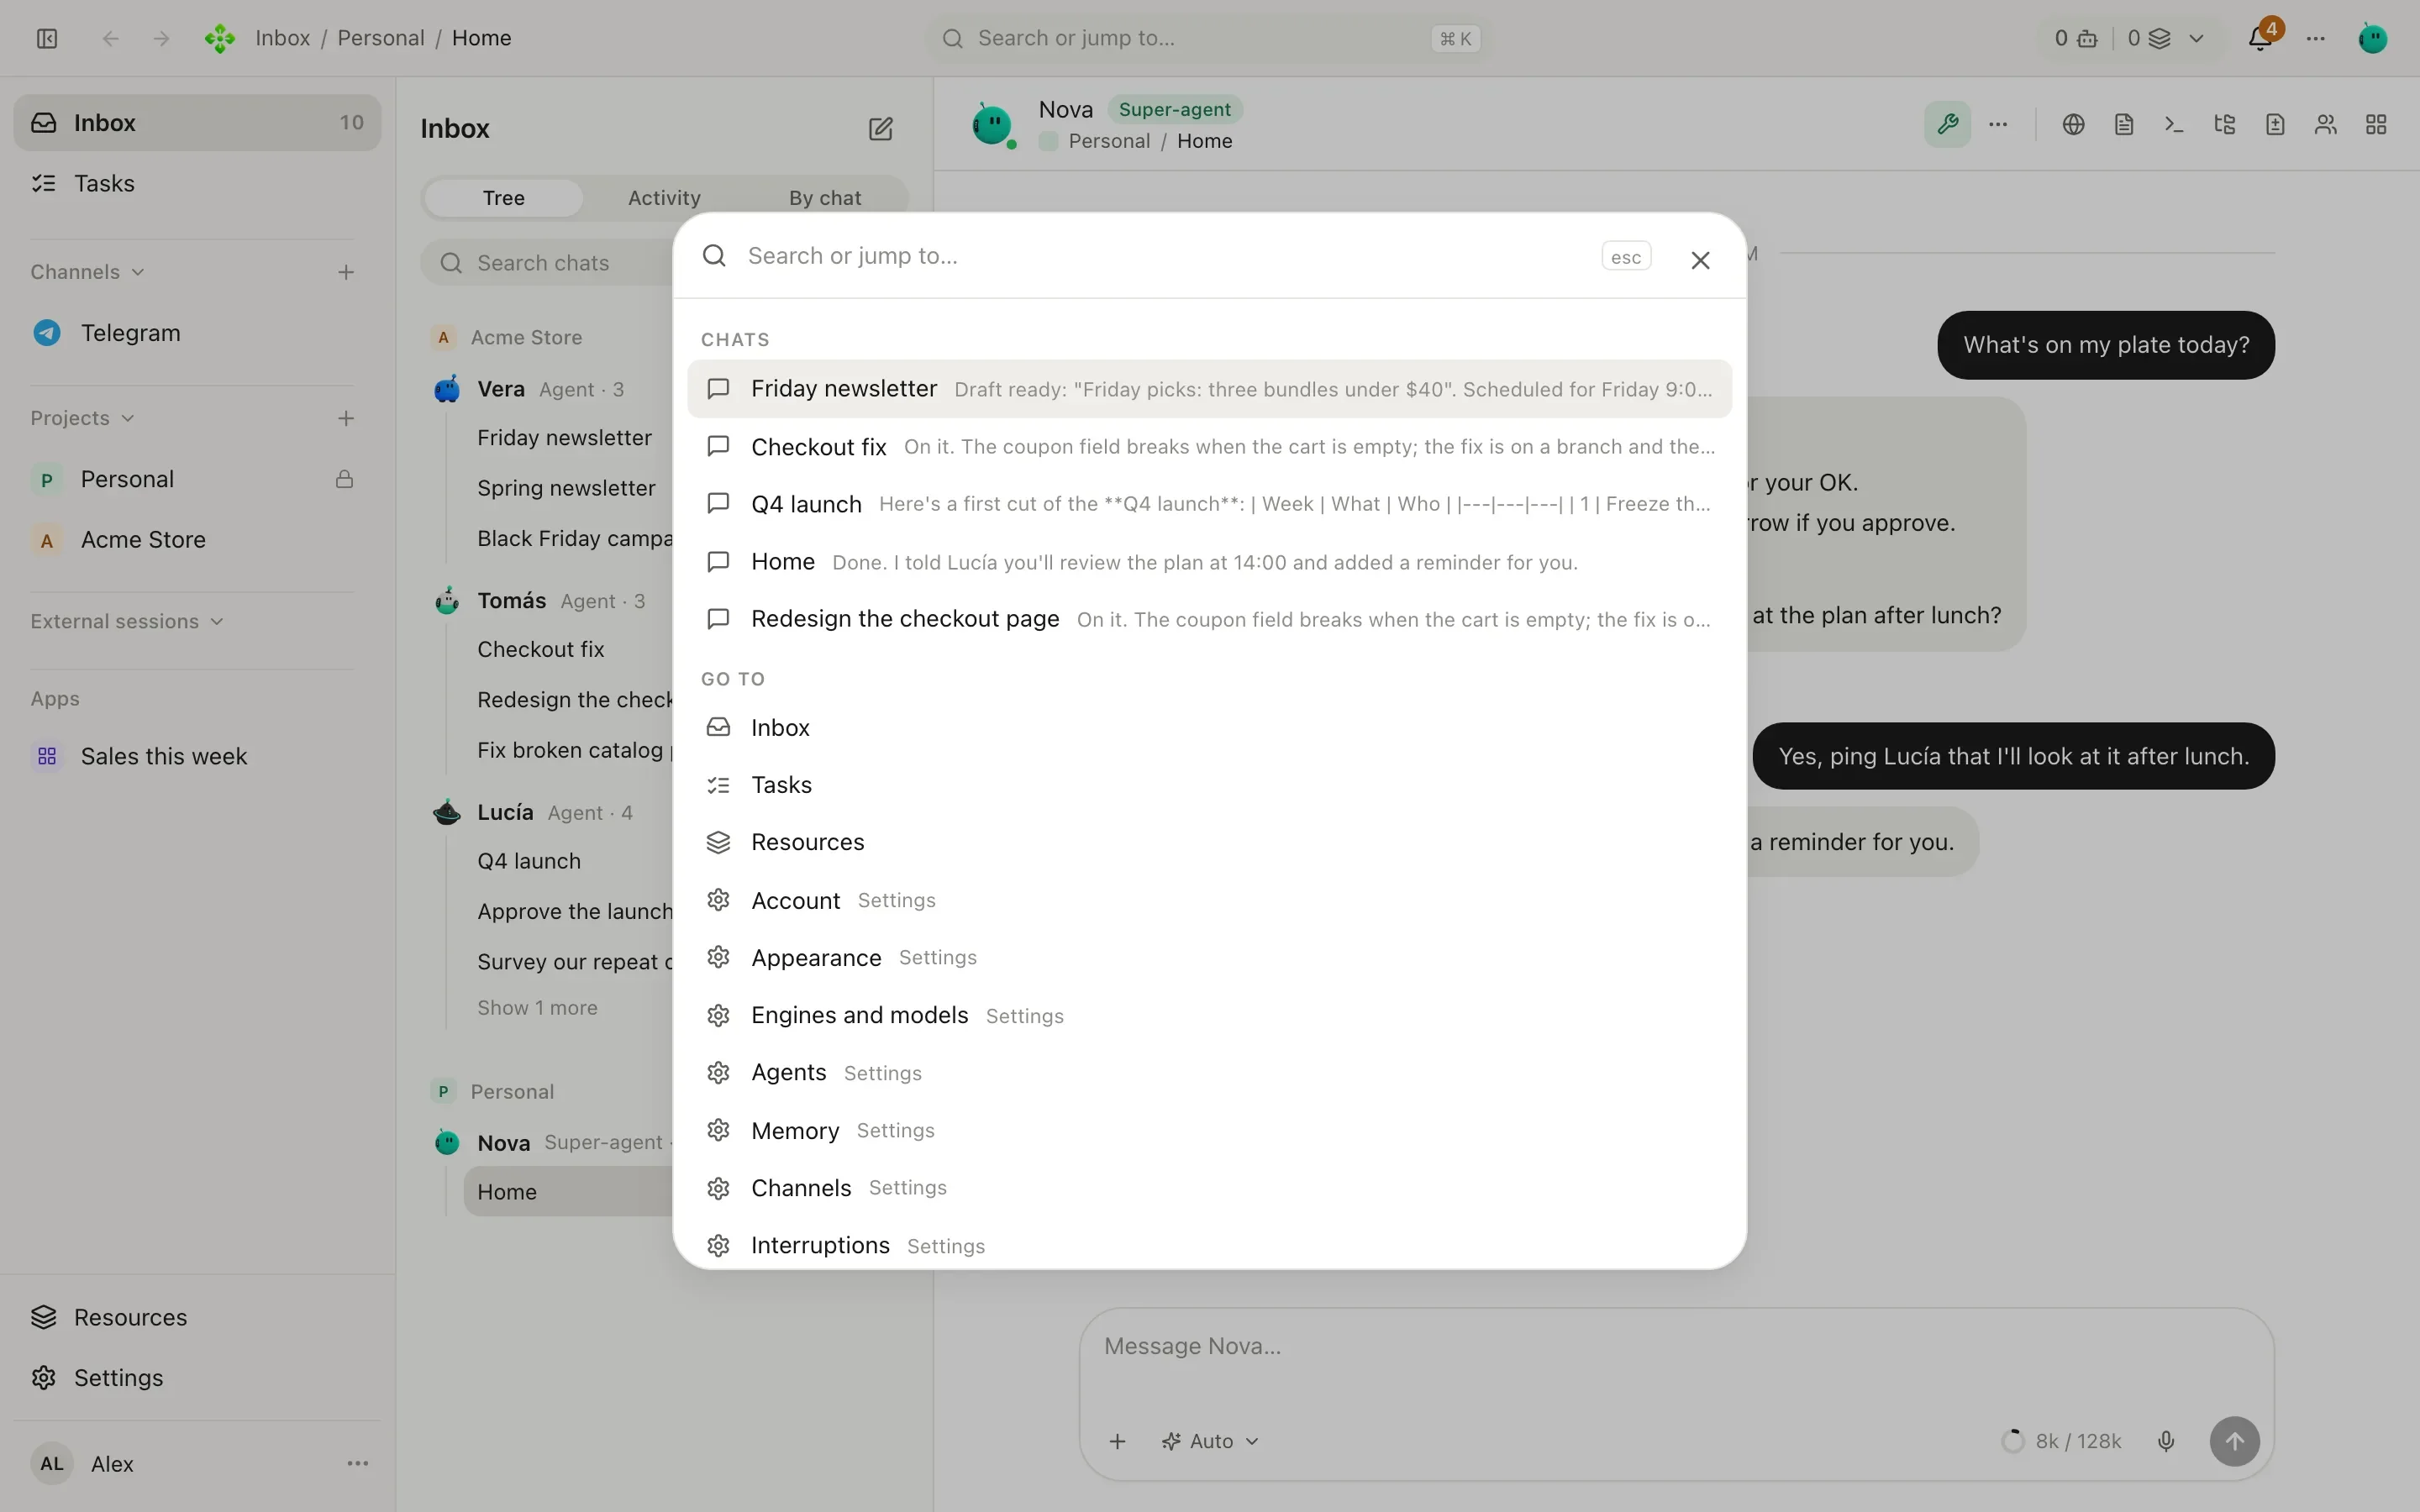The image size is (2420, 1512).
Task: Expand the External sessions section
Action: (x=127, y=621)
